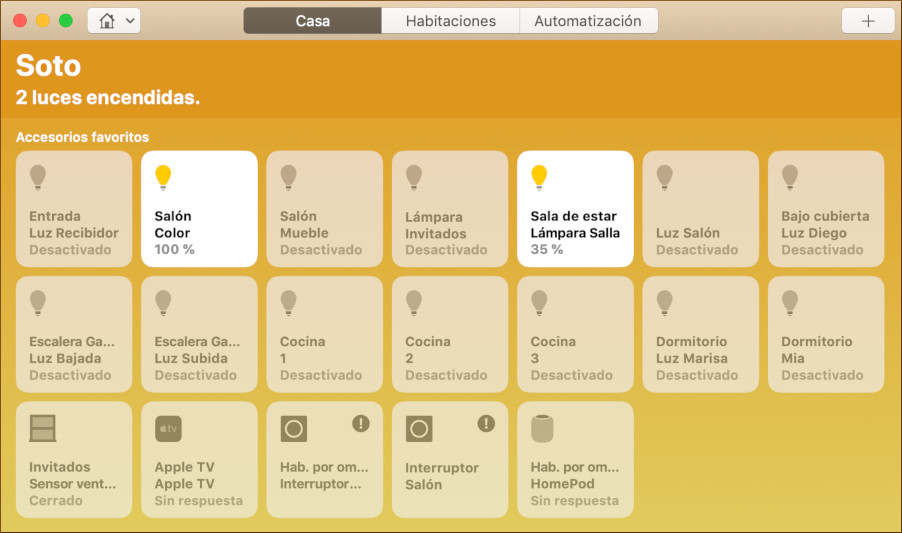
Task: Click bulb icon on Lámpara Invitados
Action: point(414,177)
